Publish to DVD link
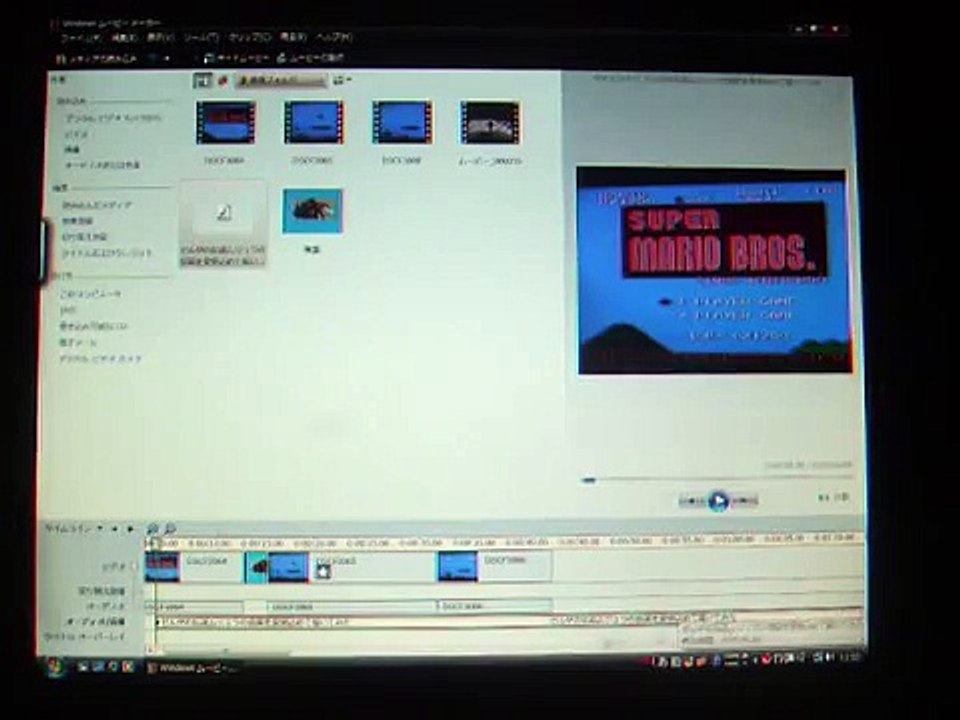 [x=68, y=310]
